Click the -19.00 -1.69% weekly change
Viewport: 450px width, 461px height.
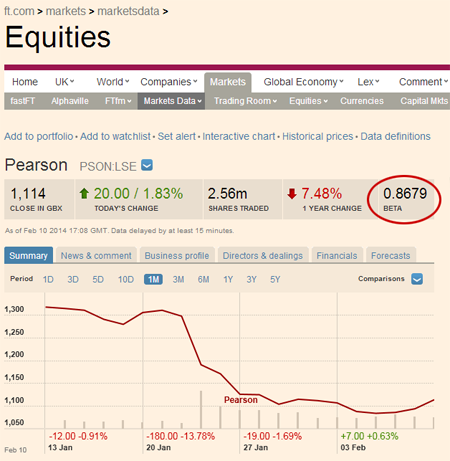(x=273, y=436)
